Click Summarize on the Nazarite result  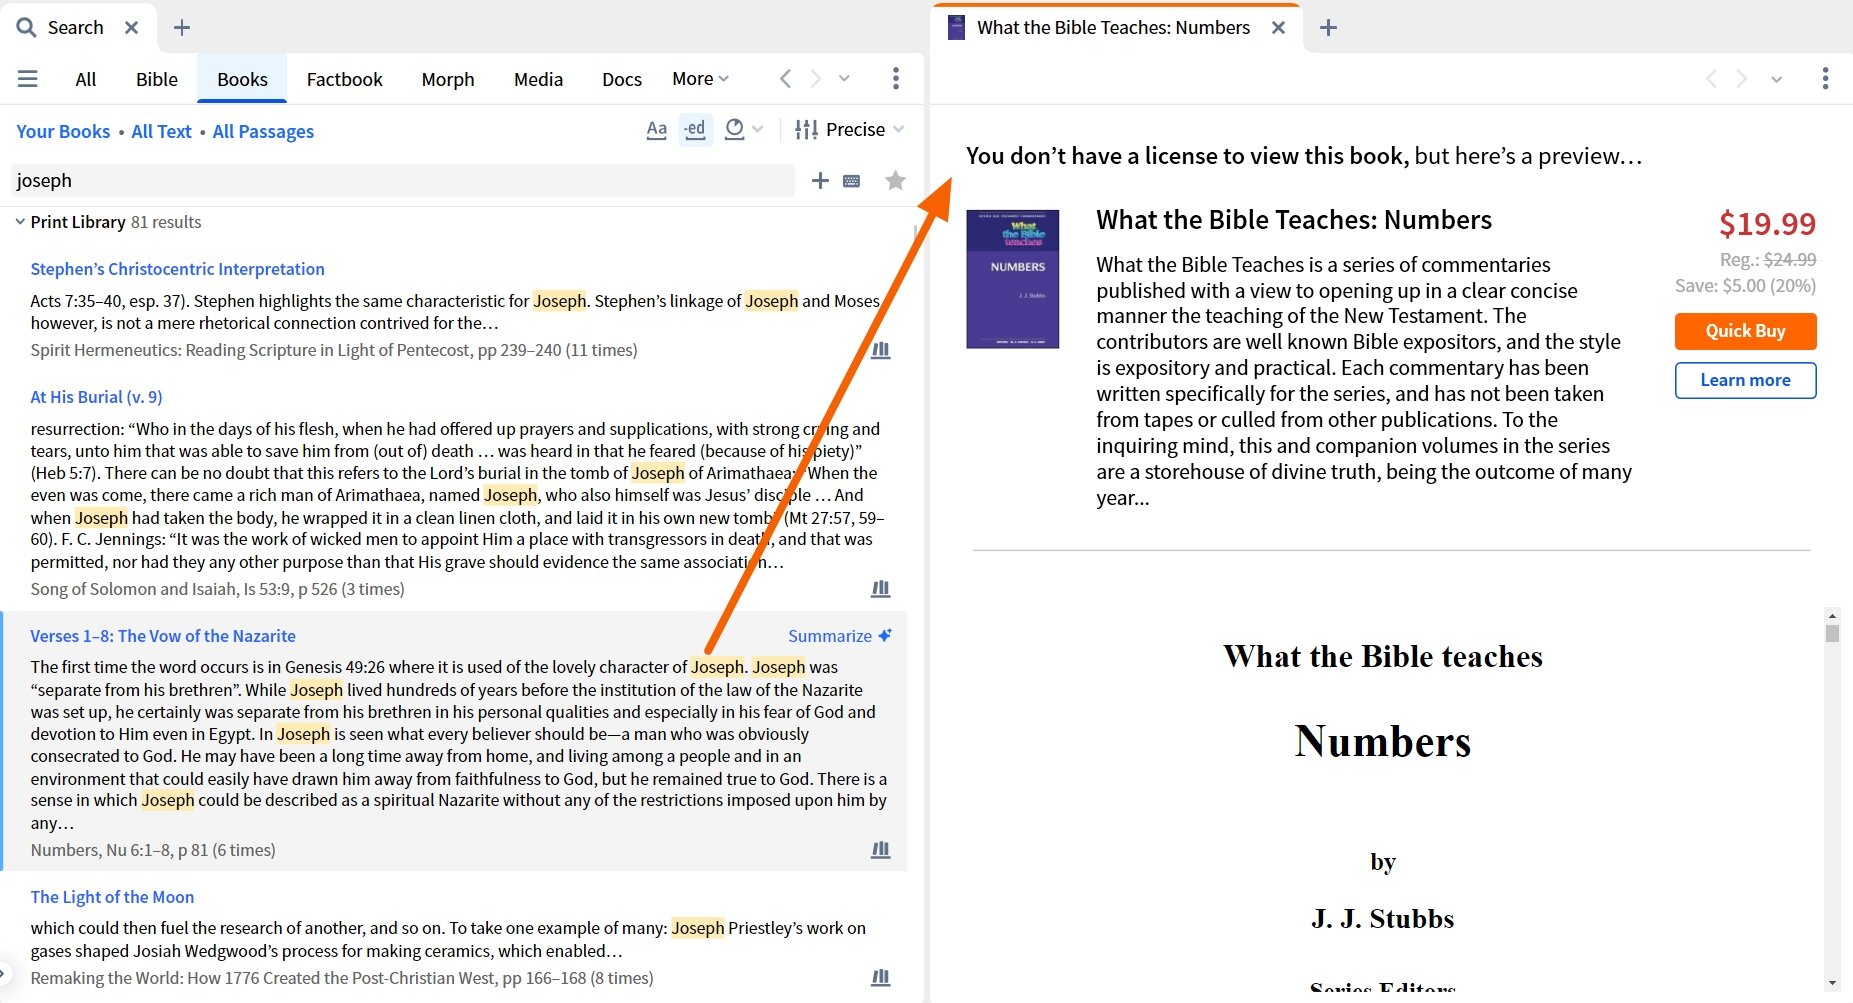[x=839, y=636]
